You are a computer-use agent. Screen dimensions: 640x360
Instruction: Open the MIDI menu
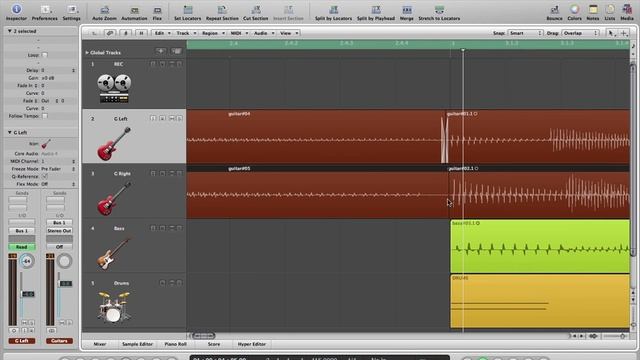(239, 33)
